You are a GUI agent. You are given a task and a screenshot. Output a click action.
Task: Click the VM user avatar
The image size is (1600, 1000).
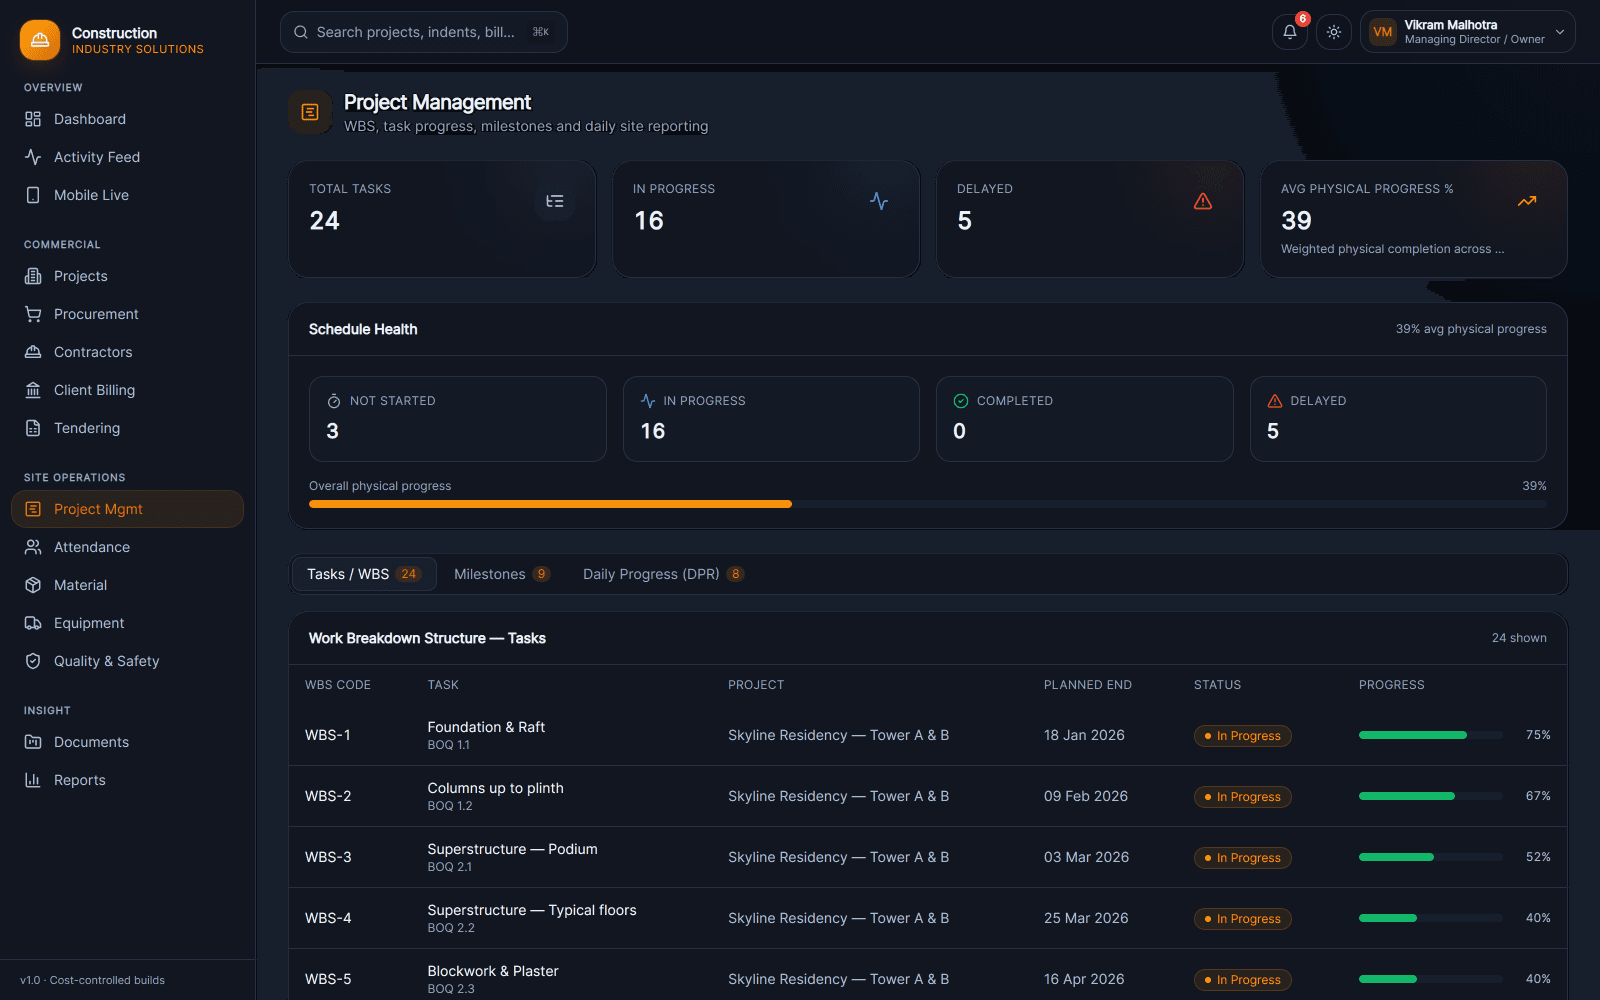[1383, 32]
